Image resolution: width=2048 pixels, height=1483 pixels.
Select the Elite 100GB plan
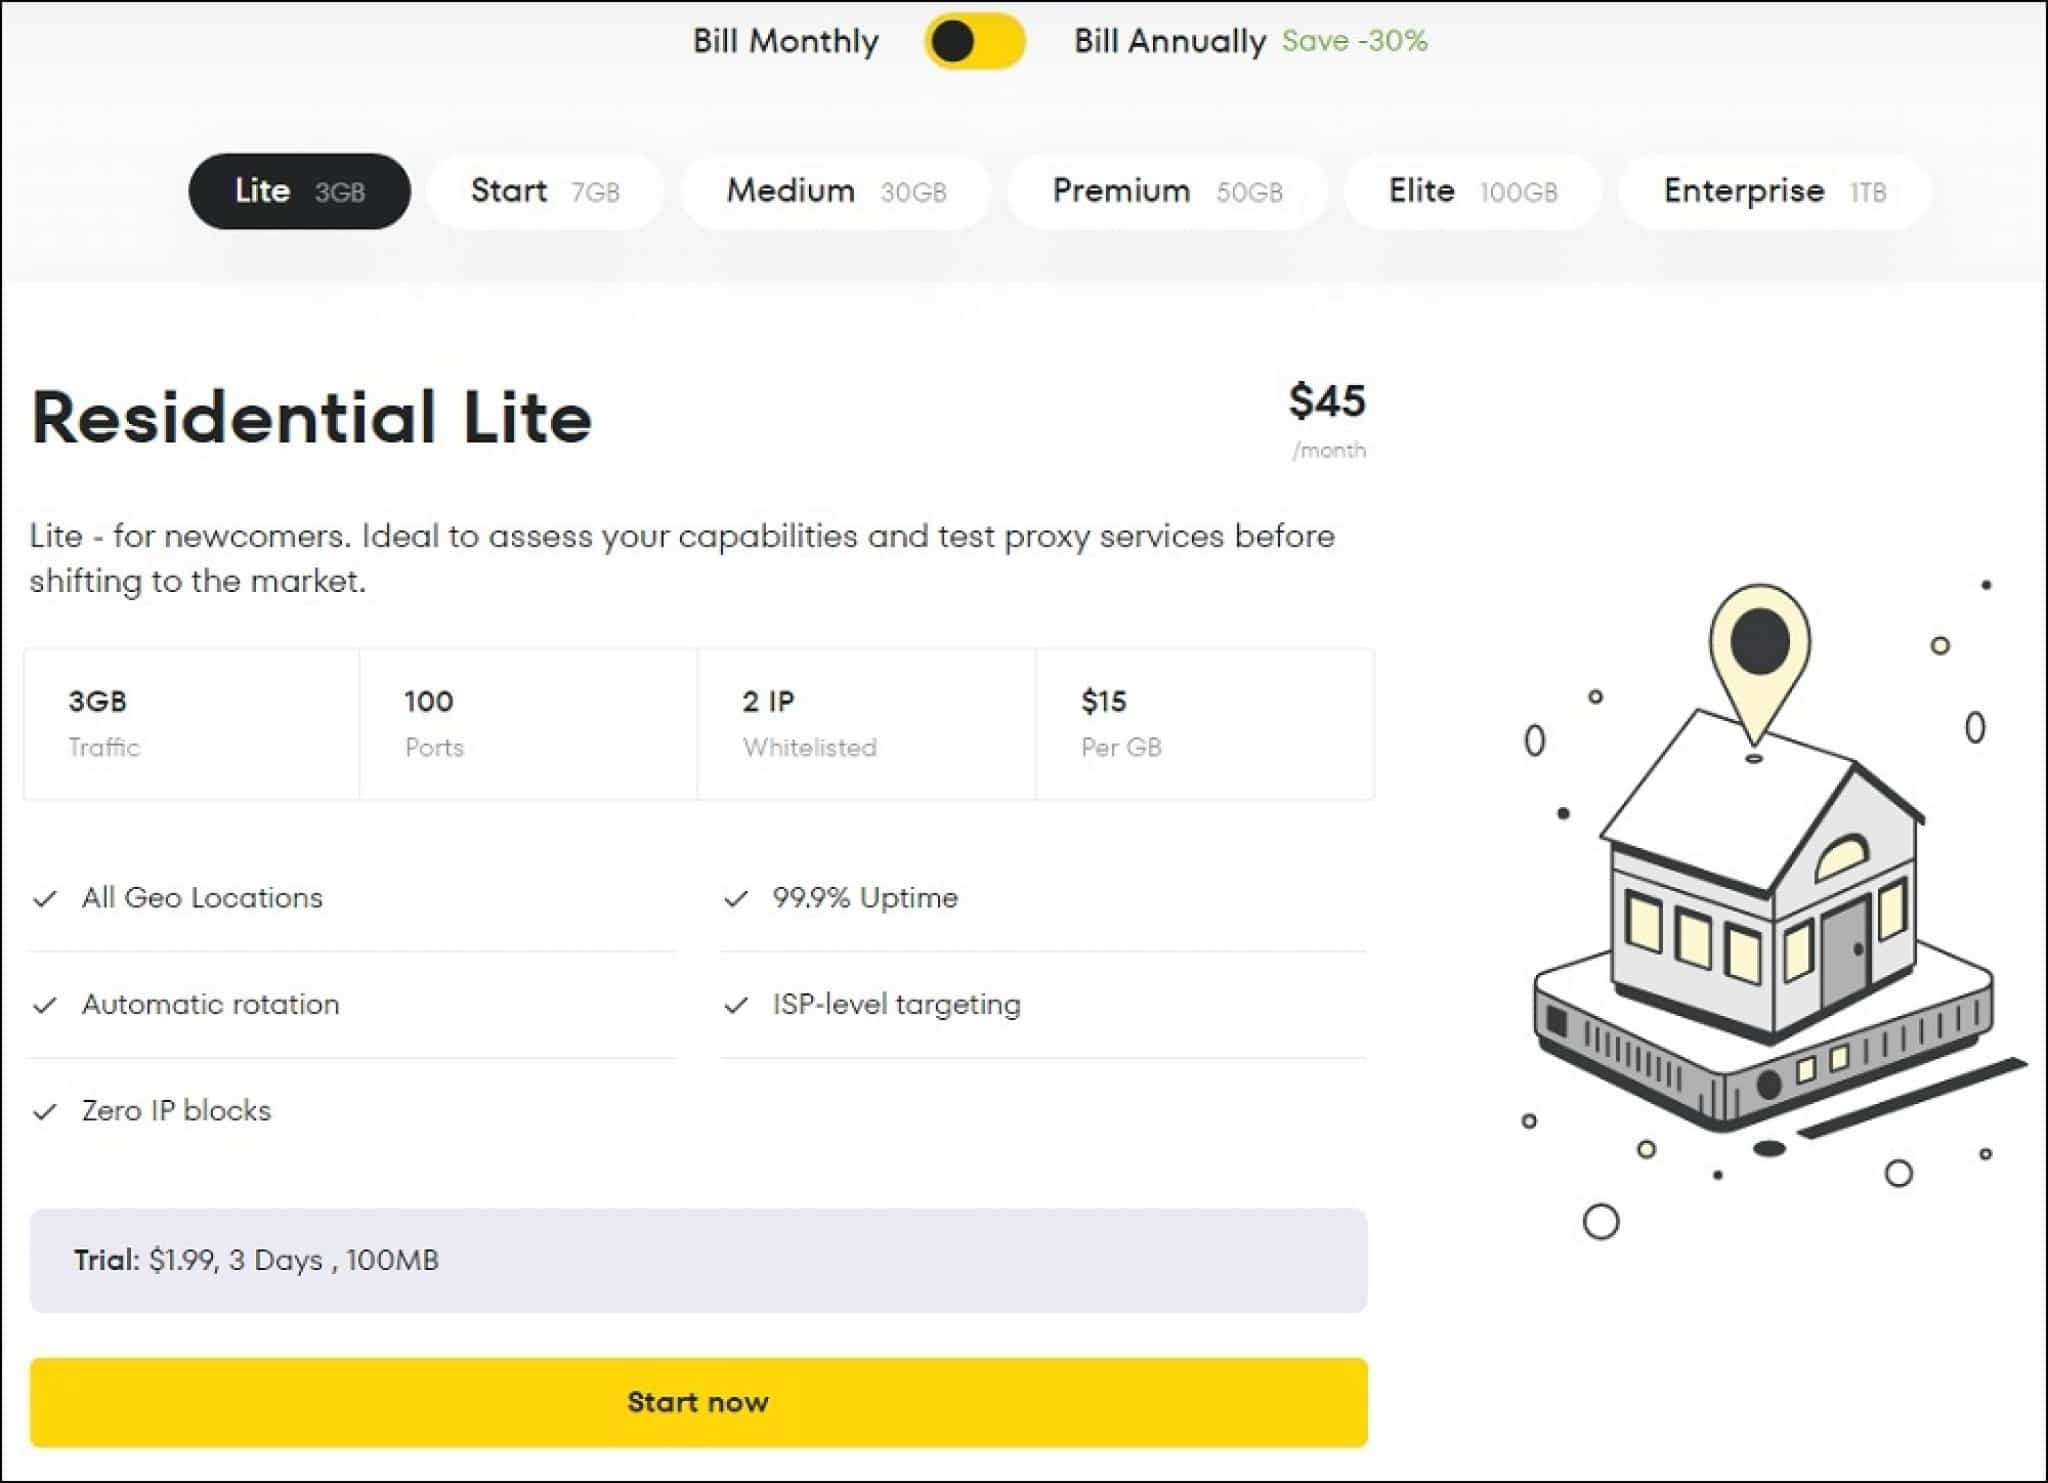pos(1472,191)
